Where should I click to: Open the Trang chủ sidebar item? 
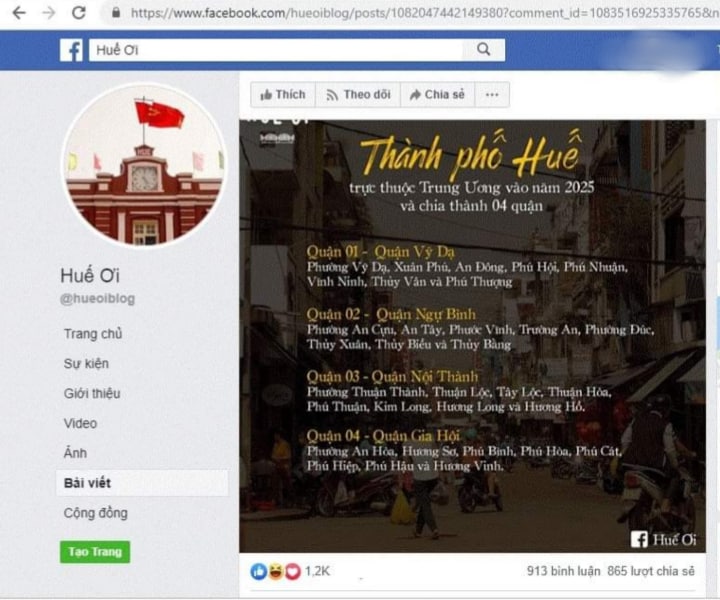[x=93, y=334]
